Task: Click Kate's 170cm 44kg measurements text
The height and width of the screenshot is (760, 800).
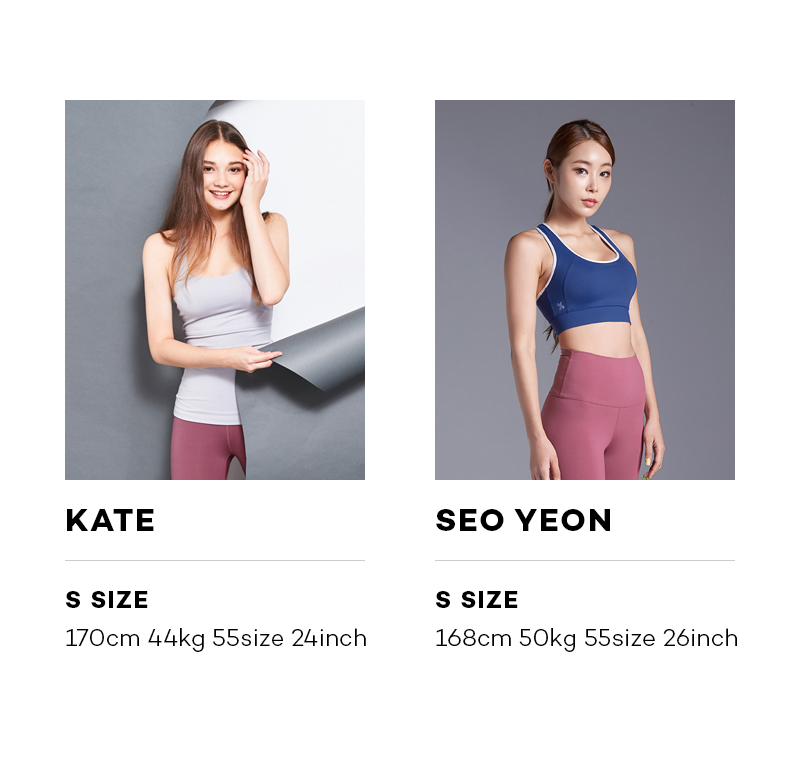Action: tap(216, 639)
